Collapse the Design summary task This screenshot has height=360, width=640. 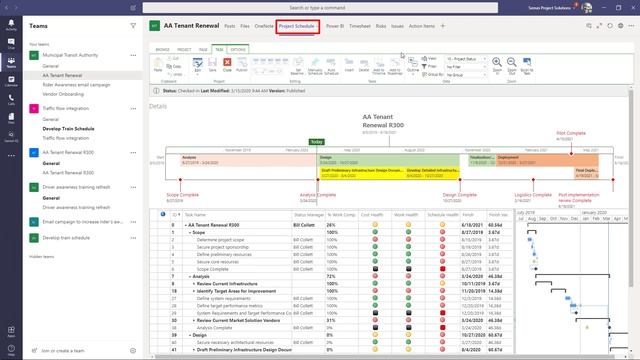point(190,335)
